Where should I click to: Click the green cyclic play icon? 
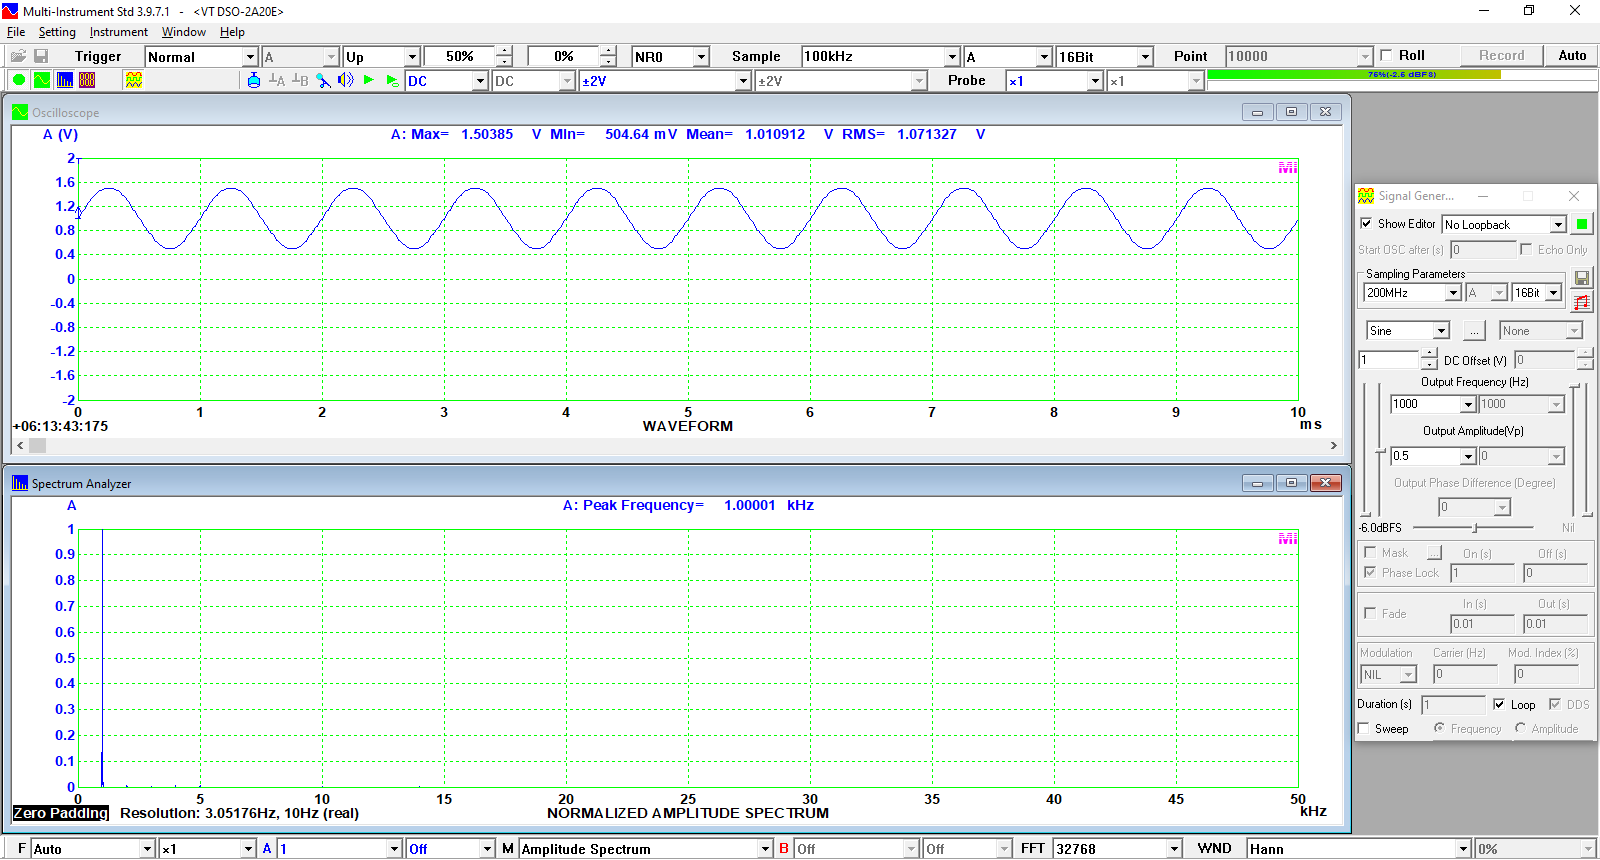click(392, 80)
